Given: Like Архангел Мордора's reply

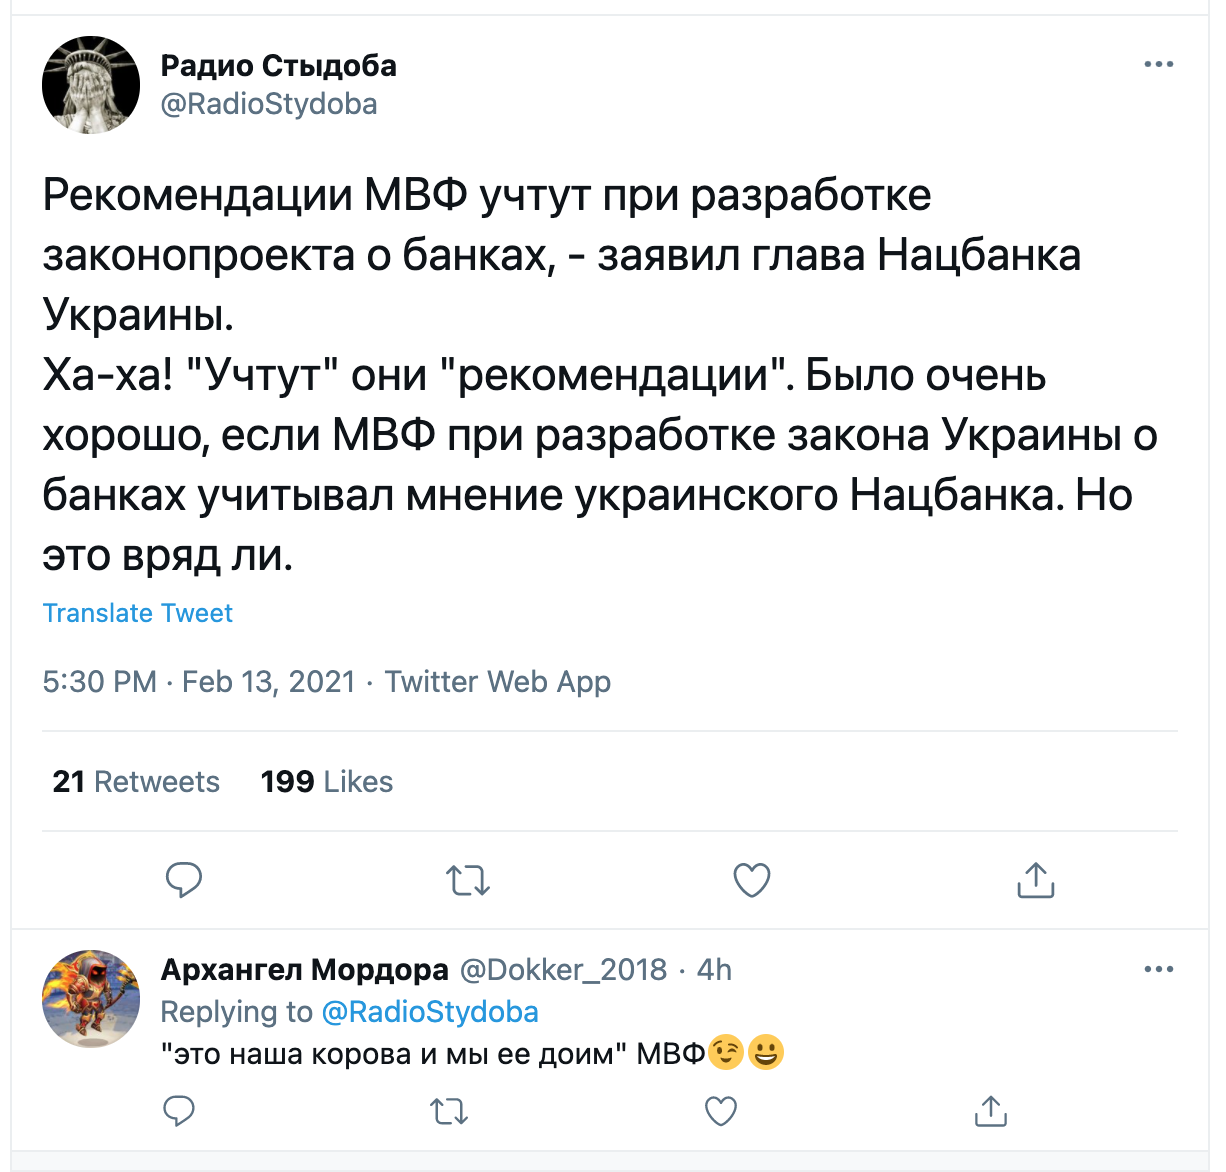Looking at the screenshot, I should [x=721, y=1111].
